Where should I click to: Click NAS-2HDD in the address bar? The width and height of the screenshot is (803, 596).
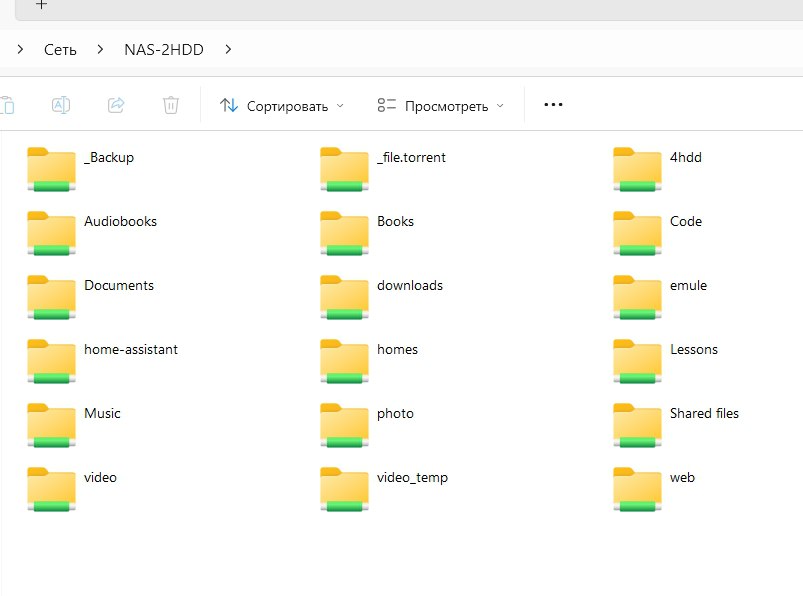click(x=164, y=49)
